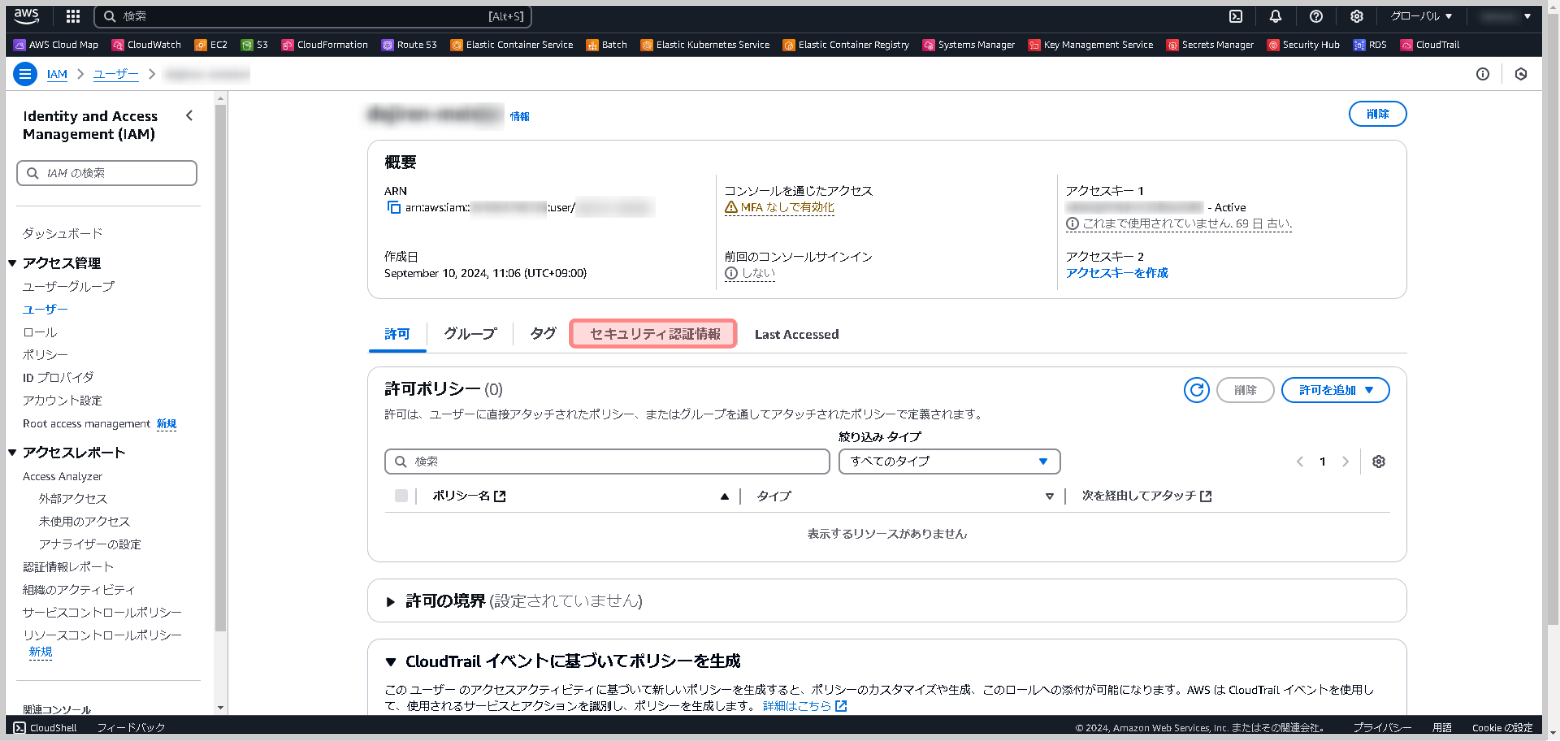
Task: Open Elastic Kubernetes Service shortcut
Action: tap(705, 45)
